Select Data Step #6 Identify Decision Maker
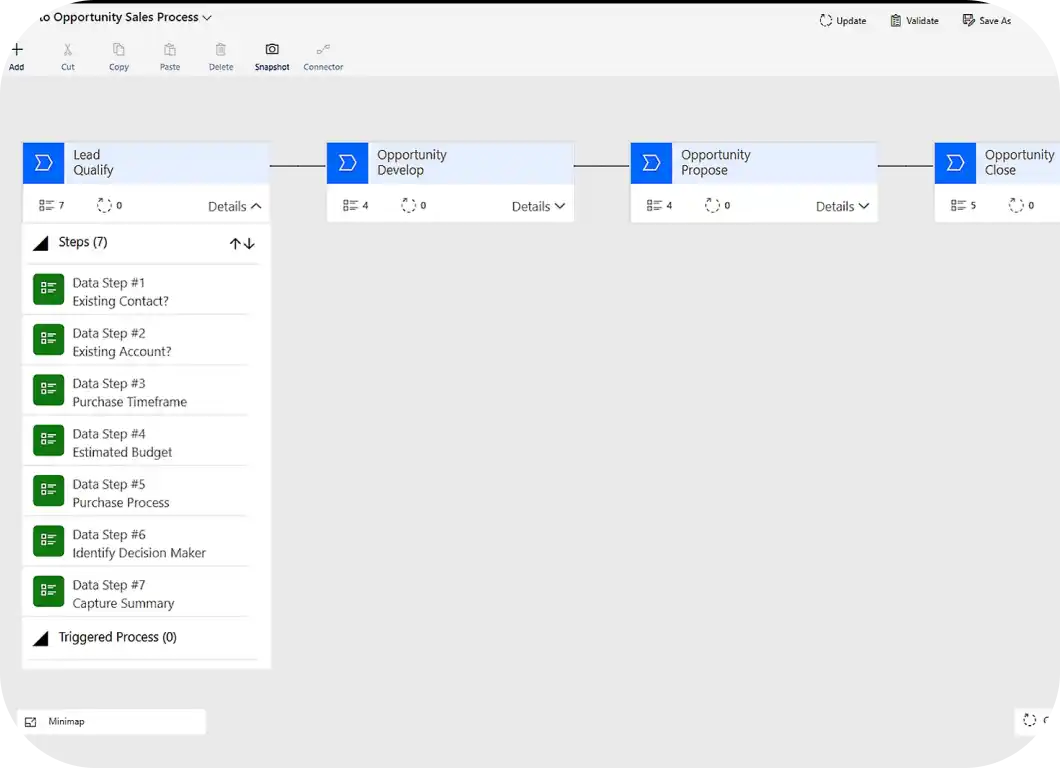1060x768 pixels. click(x=139, y=543)
